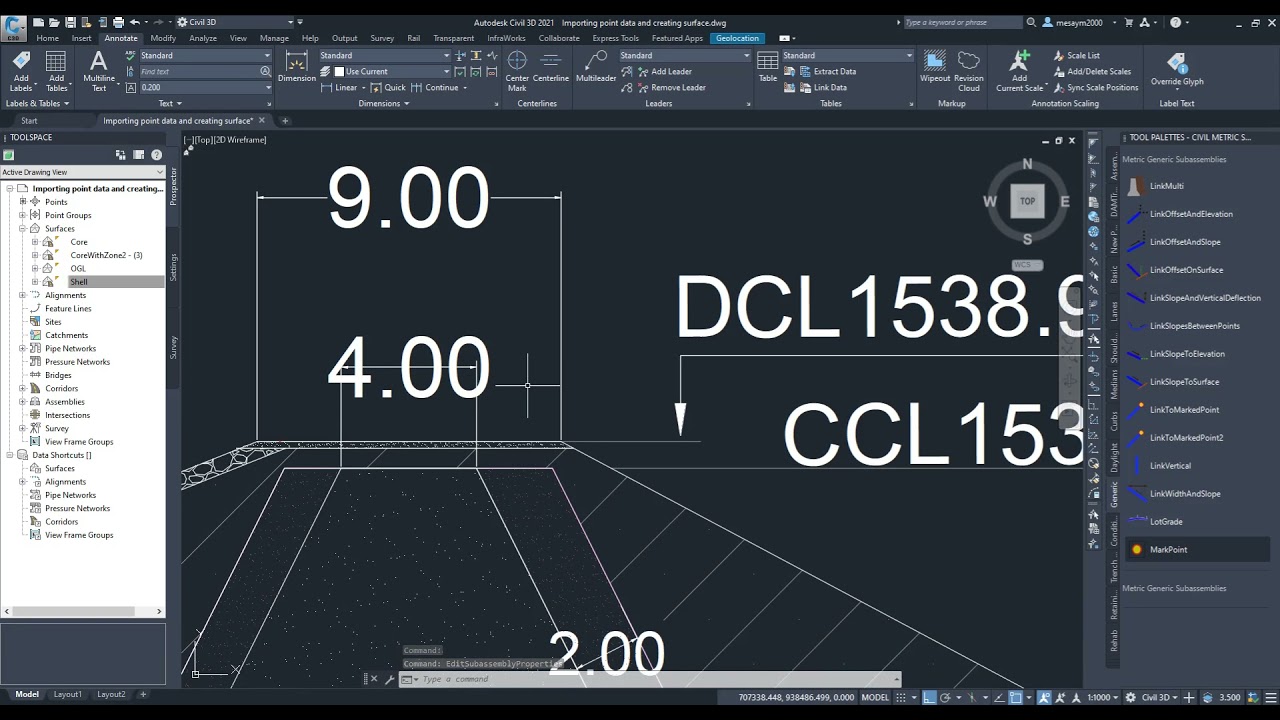Click the command line input field
Screen dimensions: 1280x720
tap(655, 679)
